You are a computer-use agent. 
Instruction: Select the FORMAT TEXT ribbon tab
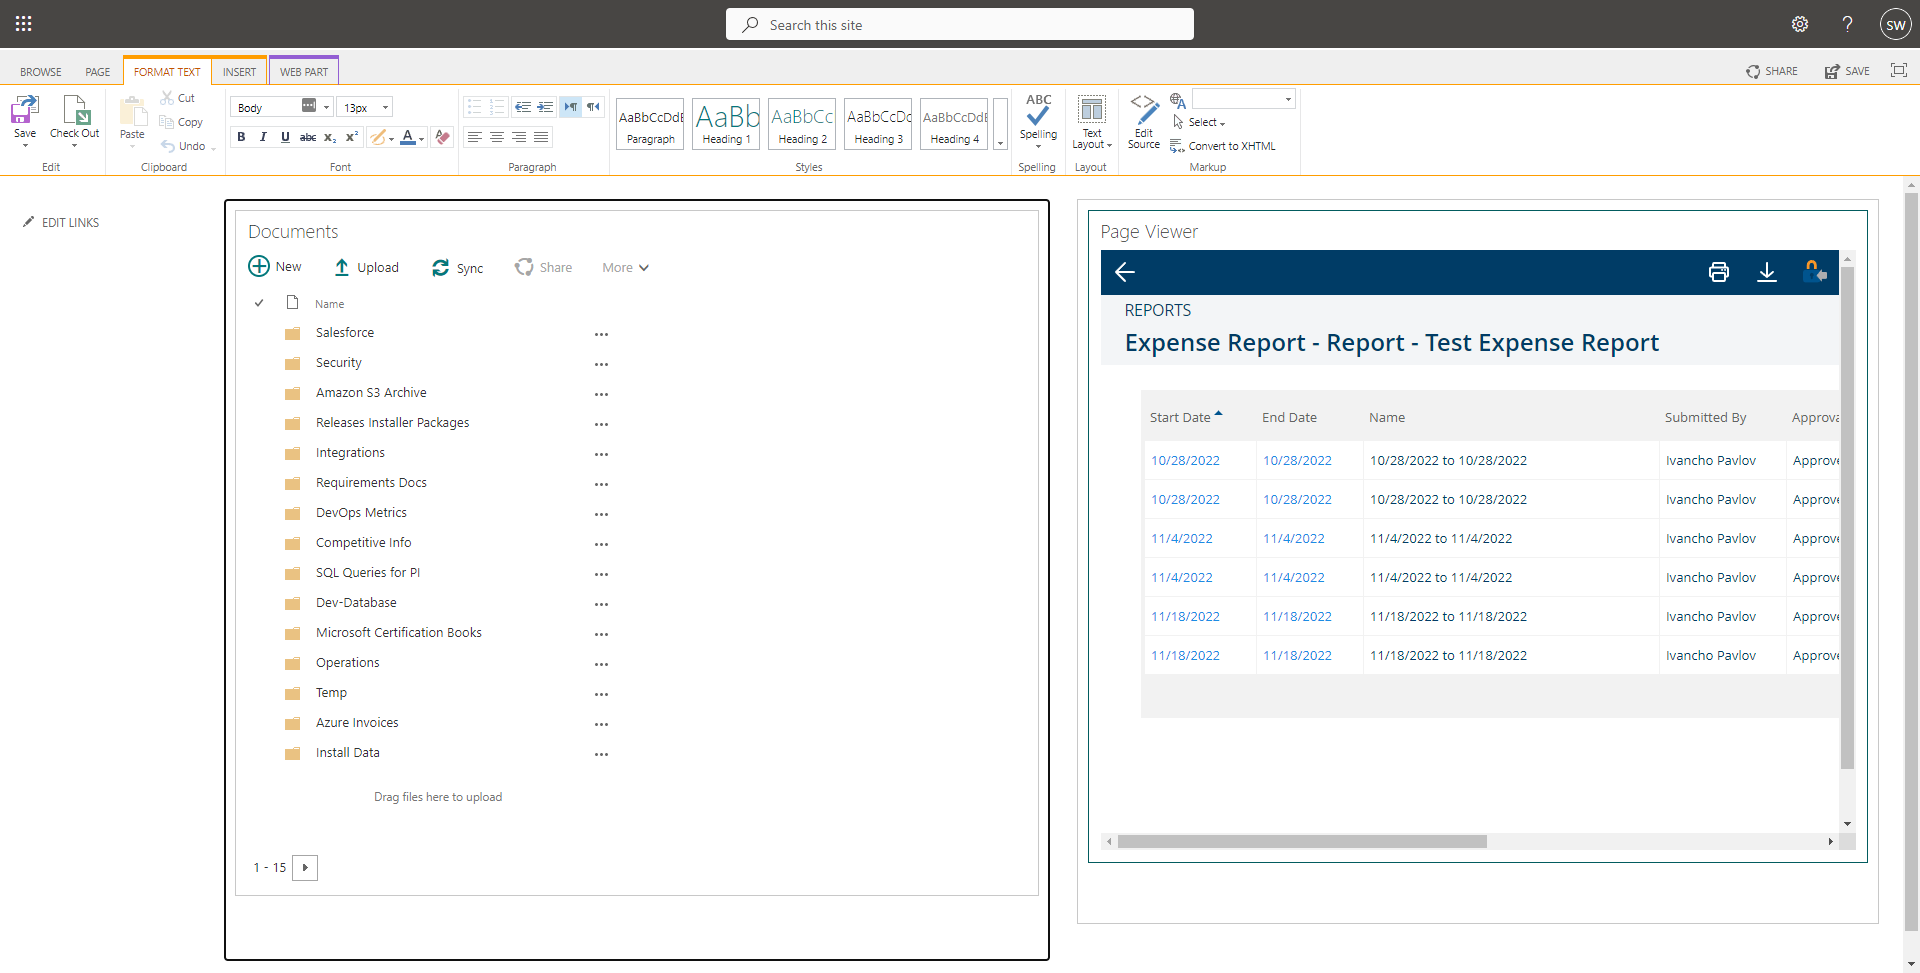tap(167, 72)
